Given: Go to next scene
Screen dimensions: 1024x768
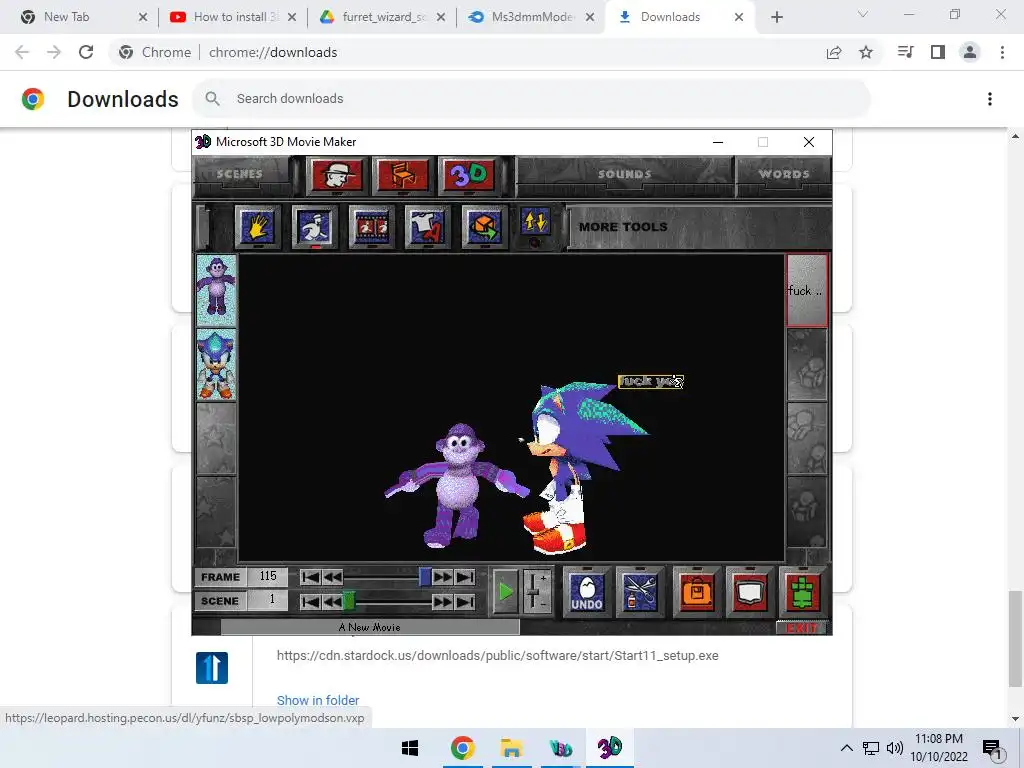Looking at the screenshot, I should pyautogui.click(x=443, y=601).
